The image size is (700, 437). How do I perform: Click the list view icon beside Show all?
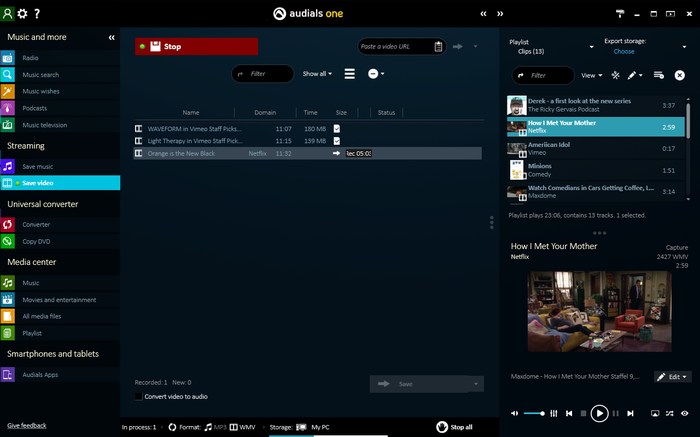click(349, 74)
